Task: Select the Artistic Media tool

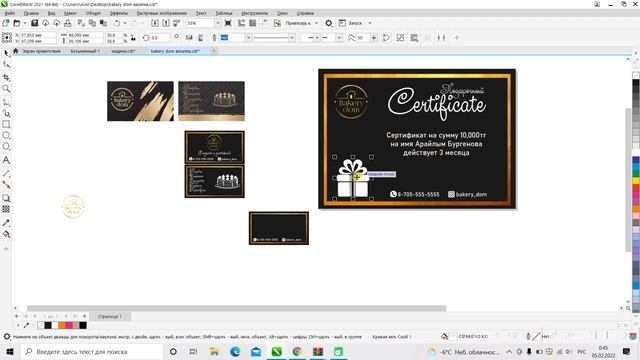Action: 6,113
